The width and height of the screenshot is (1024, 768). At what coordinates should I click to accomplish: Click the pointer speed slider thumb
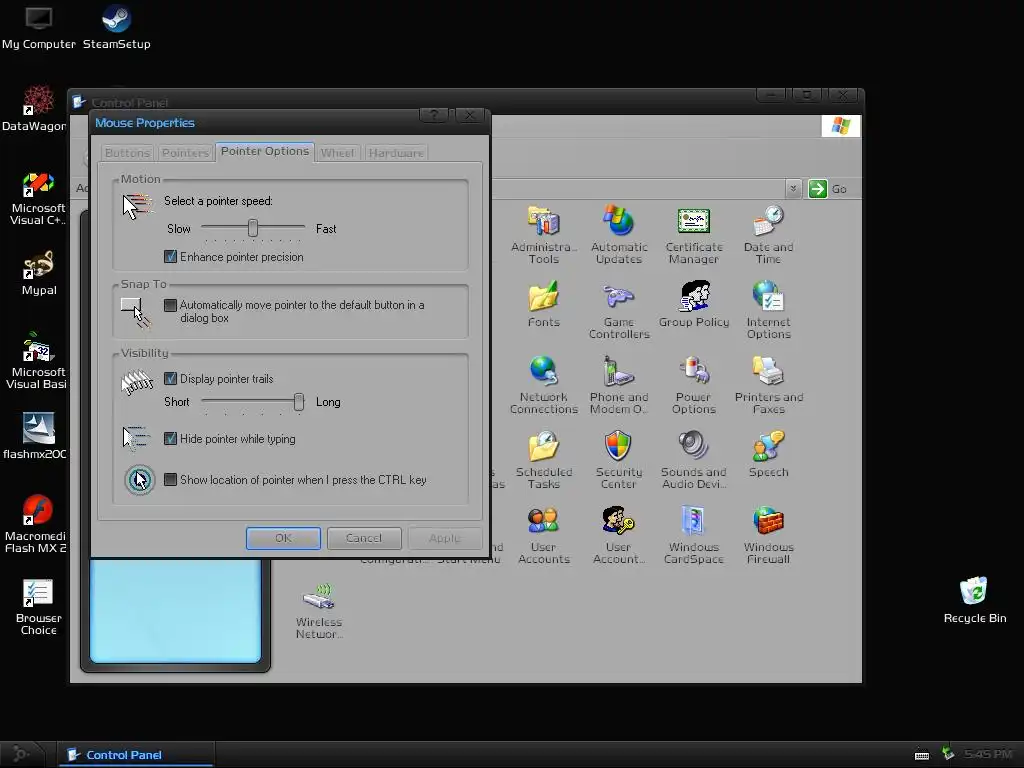point(253,228)
